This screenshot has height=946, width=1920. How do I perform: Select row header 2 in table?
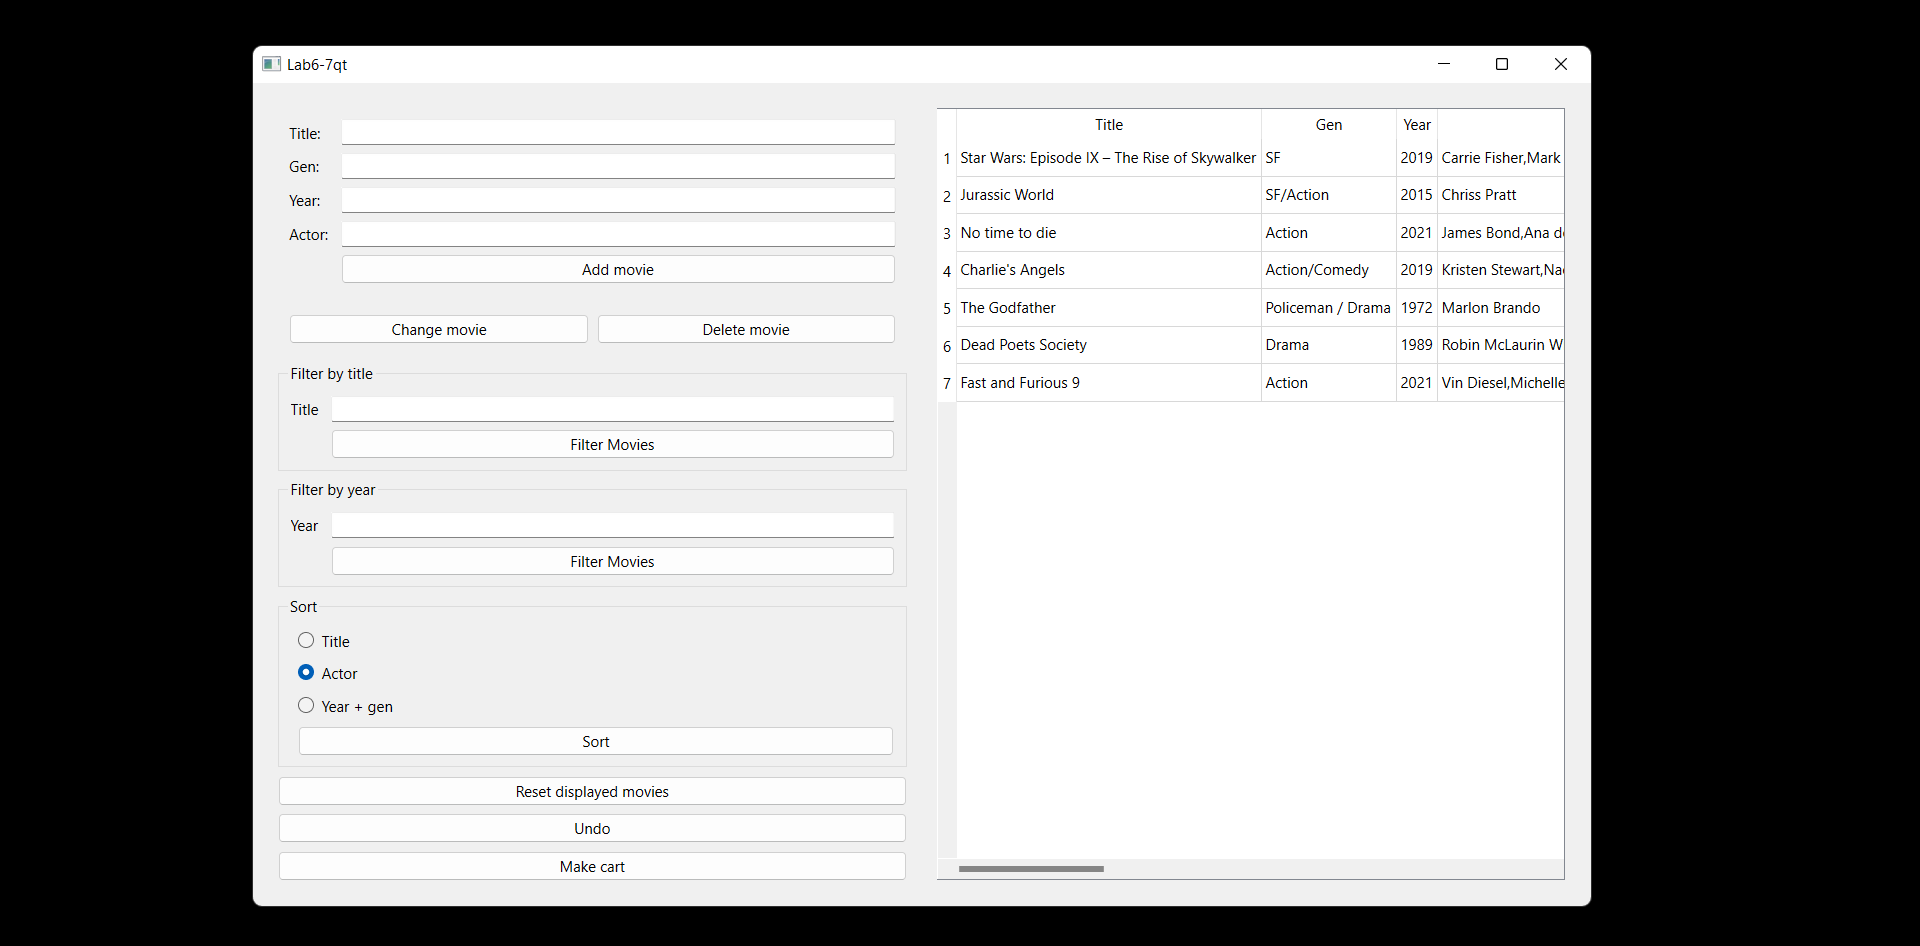click(947, 196)
